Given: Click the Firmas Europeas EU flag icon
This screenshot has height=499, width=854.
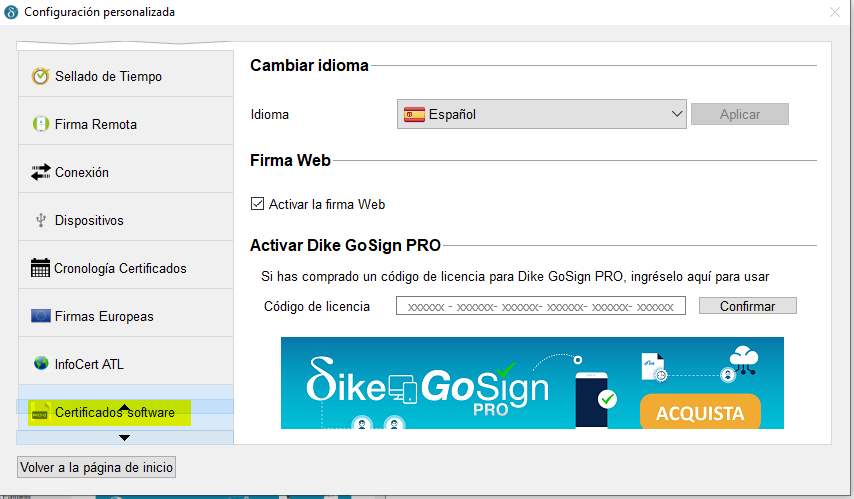Looking at the screenshot, I should [41, 316].
